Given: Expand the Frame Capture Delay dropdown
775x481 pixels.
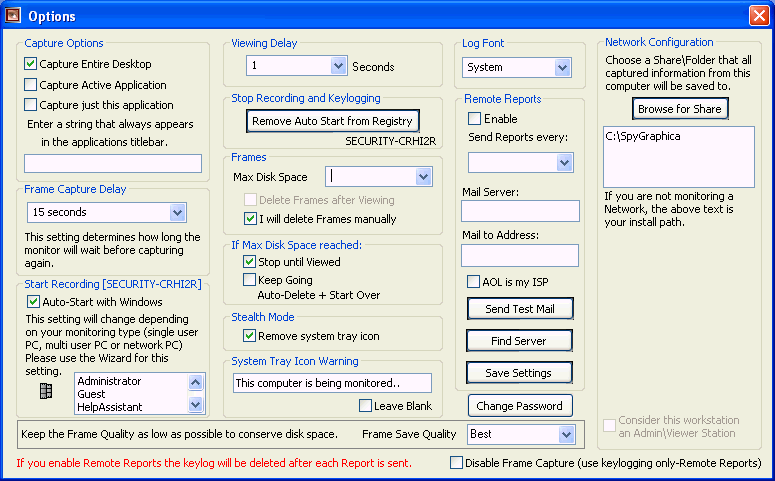Looking at the screenshot, I should [x=177, y=212].
